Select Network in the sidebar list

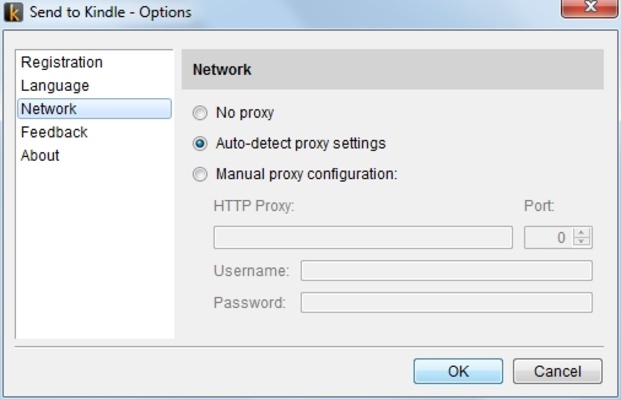[x=49, y=109]
